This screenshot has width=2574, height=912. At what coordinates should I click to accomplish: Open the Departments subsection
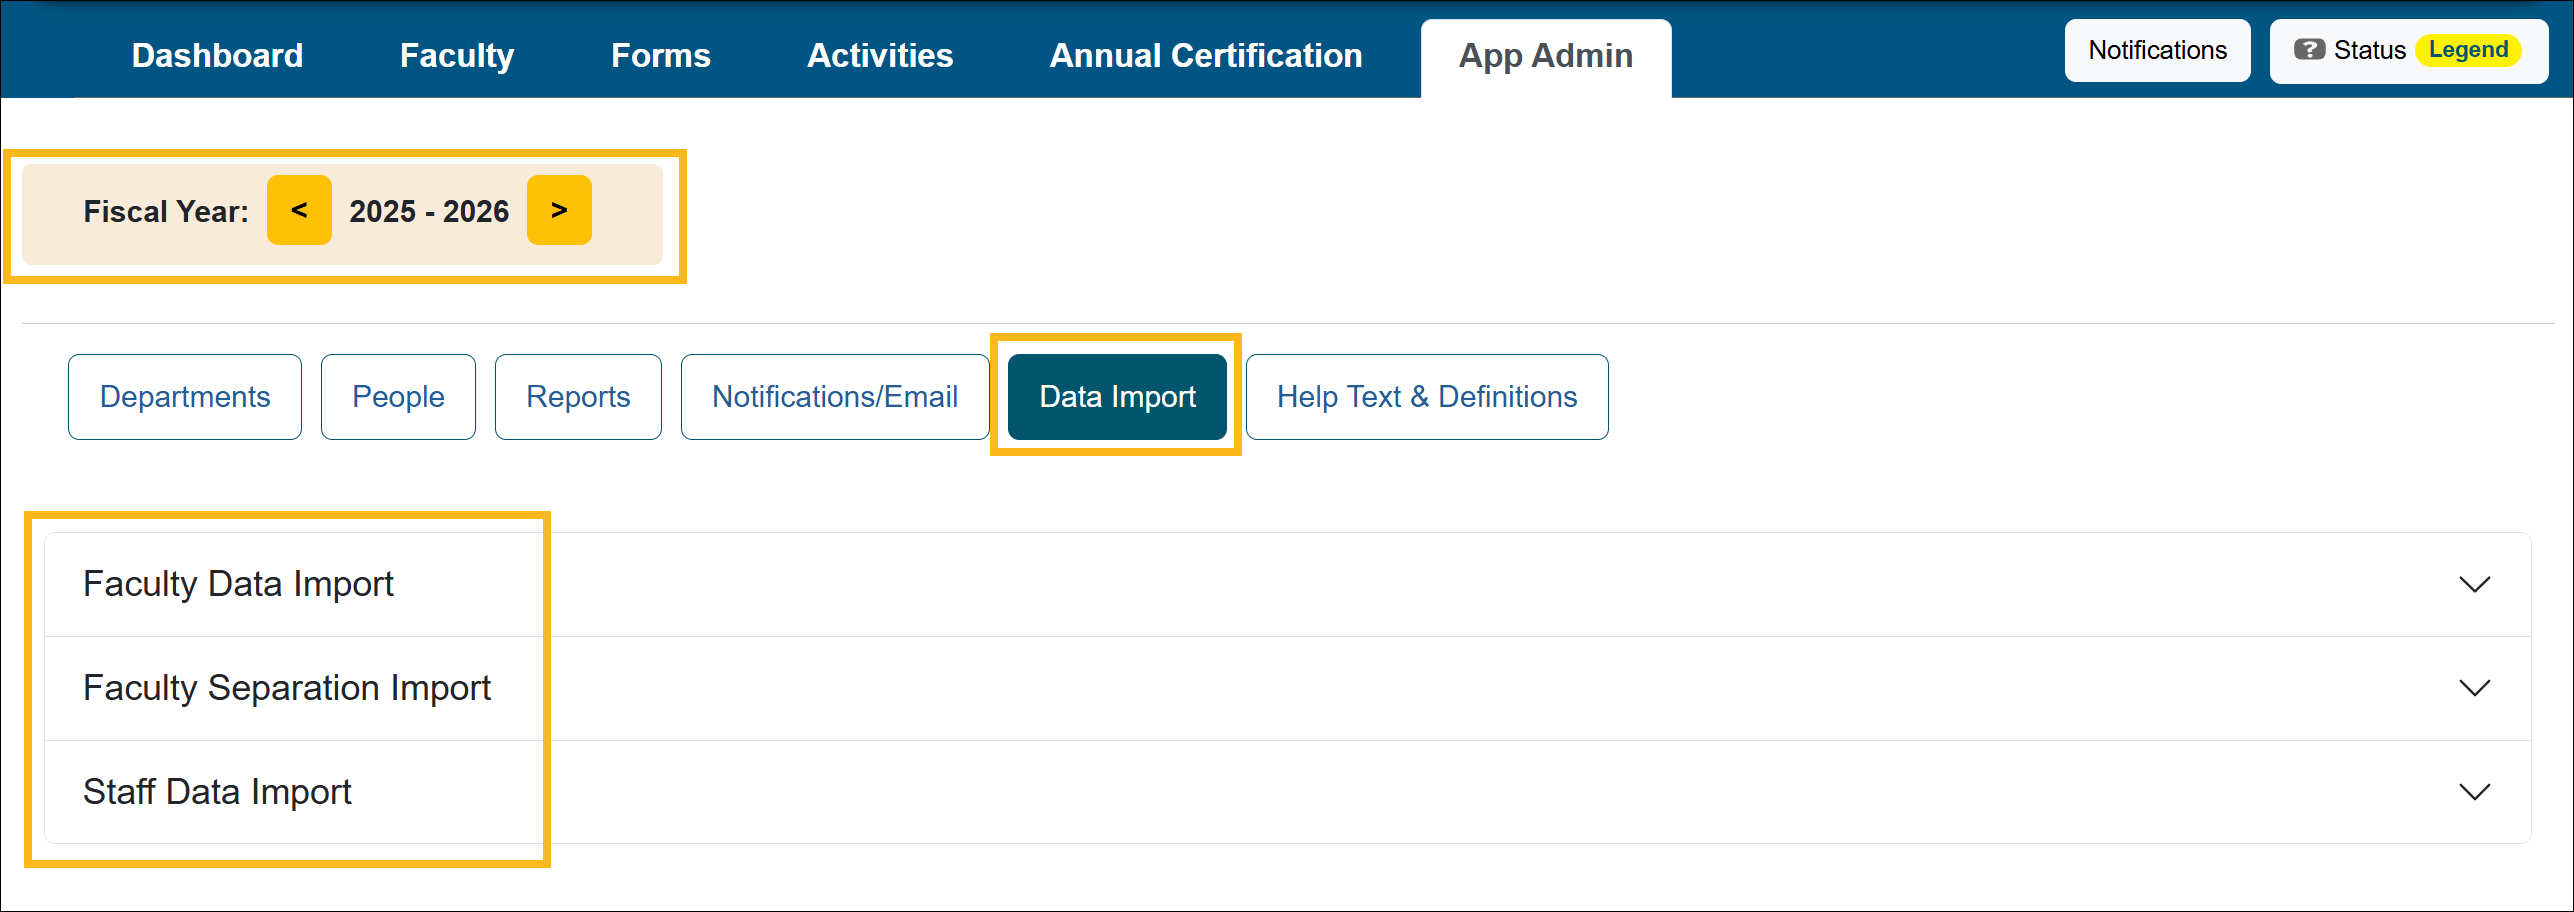point(184,396)
